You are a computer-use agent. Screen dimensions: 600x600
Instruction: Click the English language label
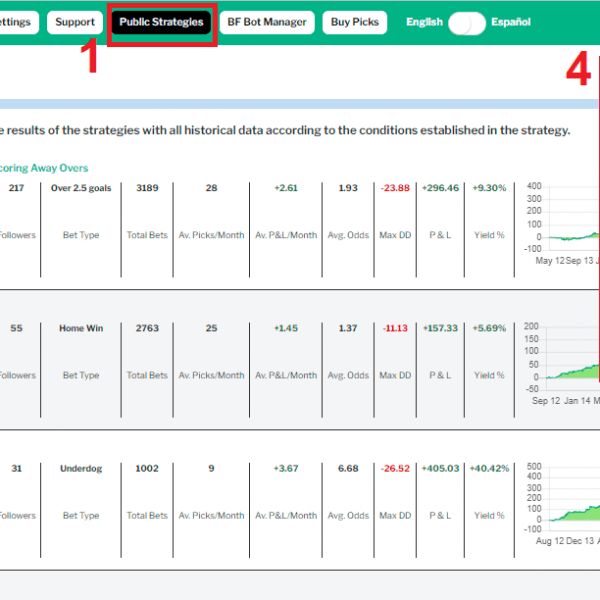(x=424, y=22)
